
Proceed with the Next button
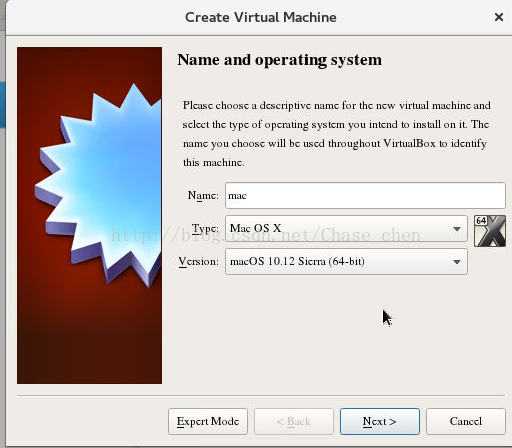point(380,421)
